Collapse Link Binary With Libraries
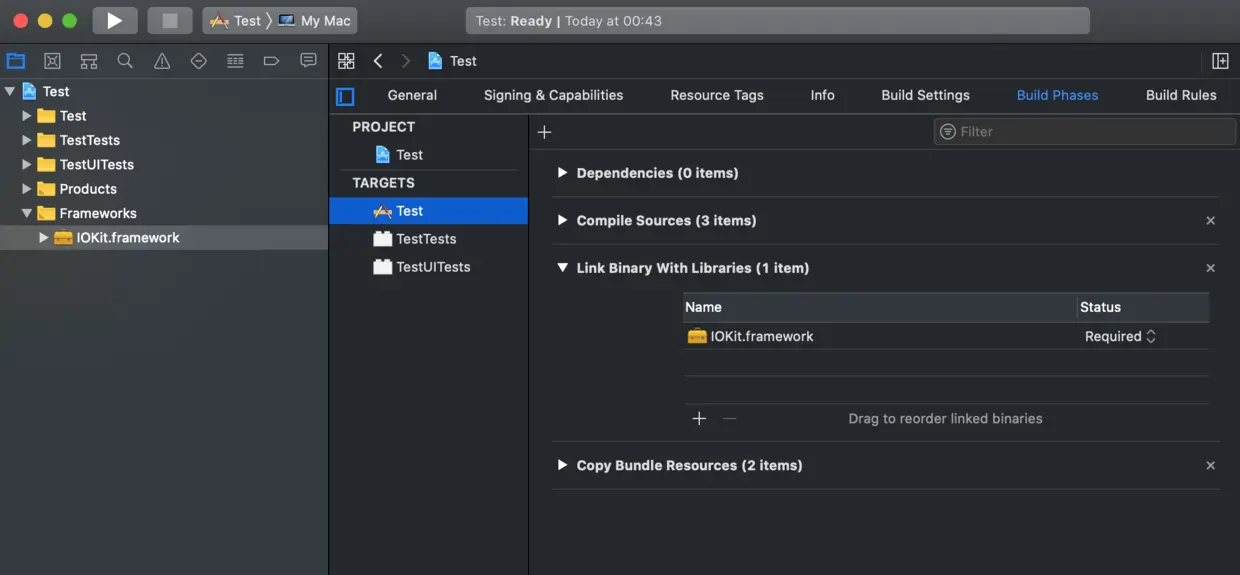Screen dimensions: 1240x575 562,268
